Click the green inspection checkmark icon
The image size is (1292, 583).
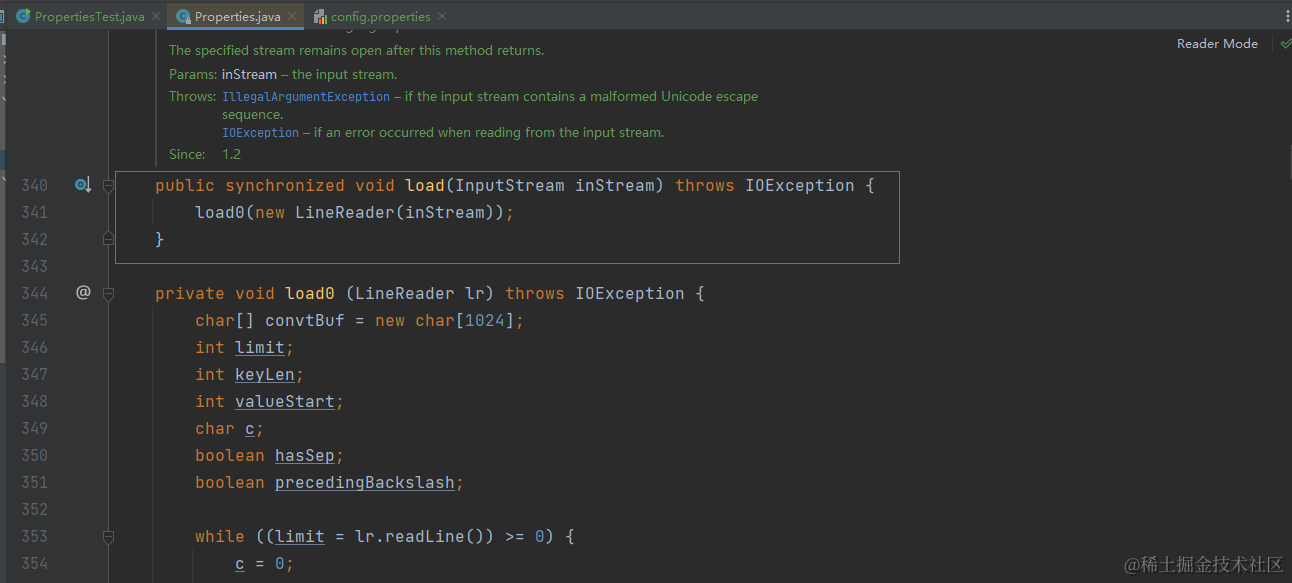pyautogui.click(x=1285, y=44)
